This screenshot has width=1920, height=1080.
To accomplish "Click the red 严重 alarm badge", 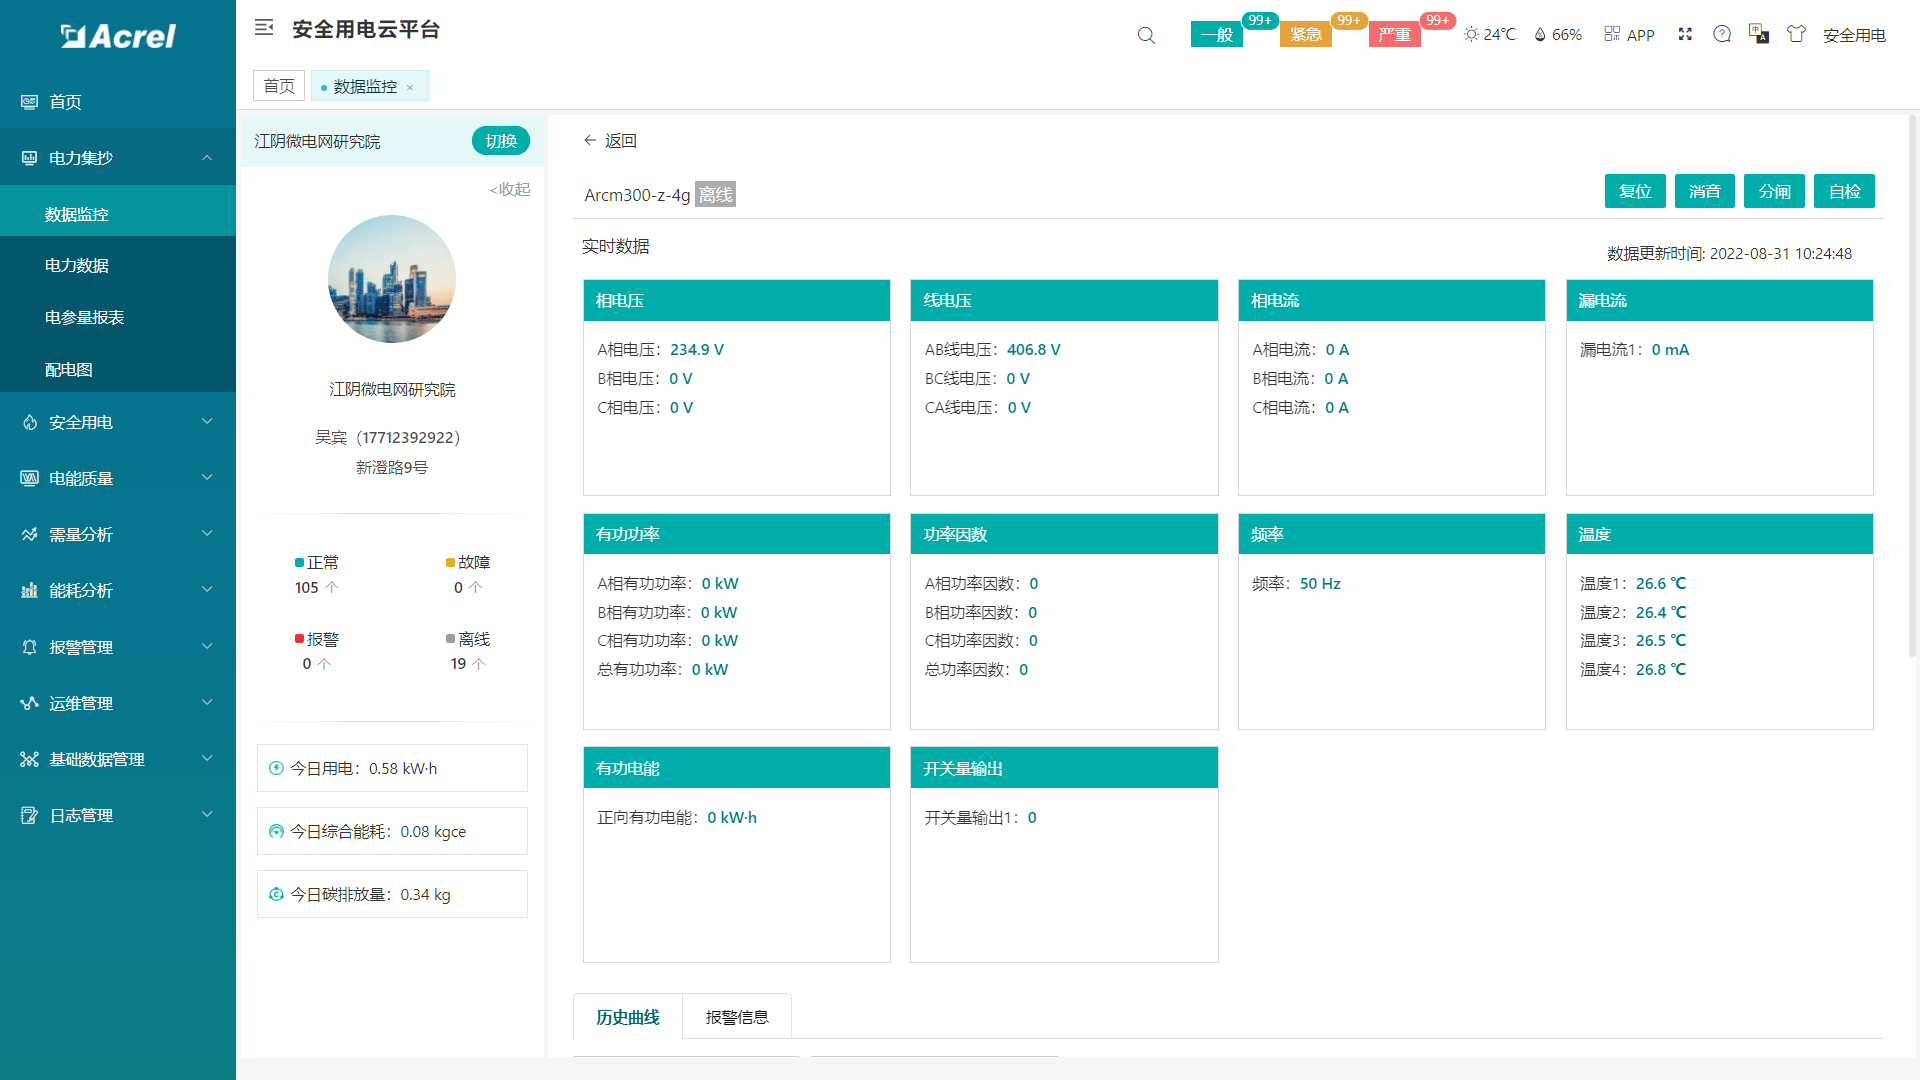I will click(x=1394, y=35).
